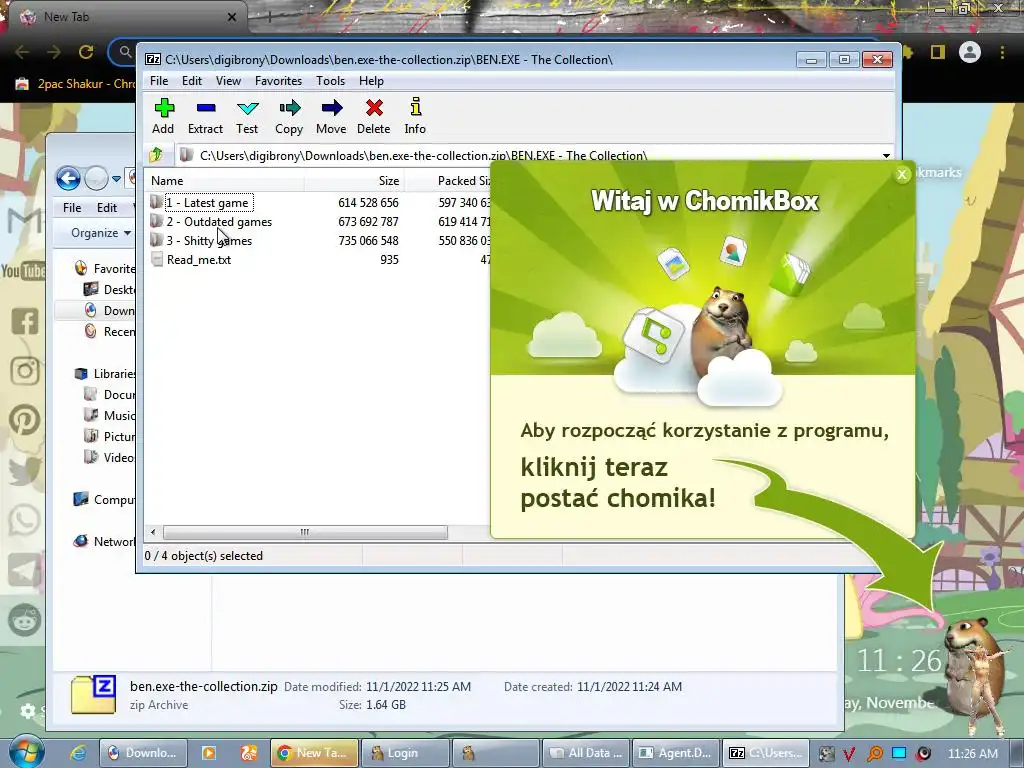Open the browser profile avatar
Image resolution: width=1024 pixels, height=768 pixels.
point(970,52)
